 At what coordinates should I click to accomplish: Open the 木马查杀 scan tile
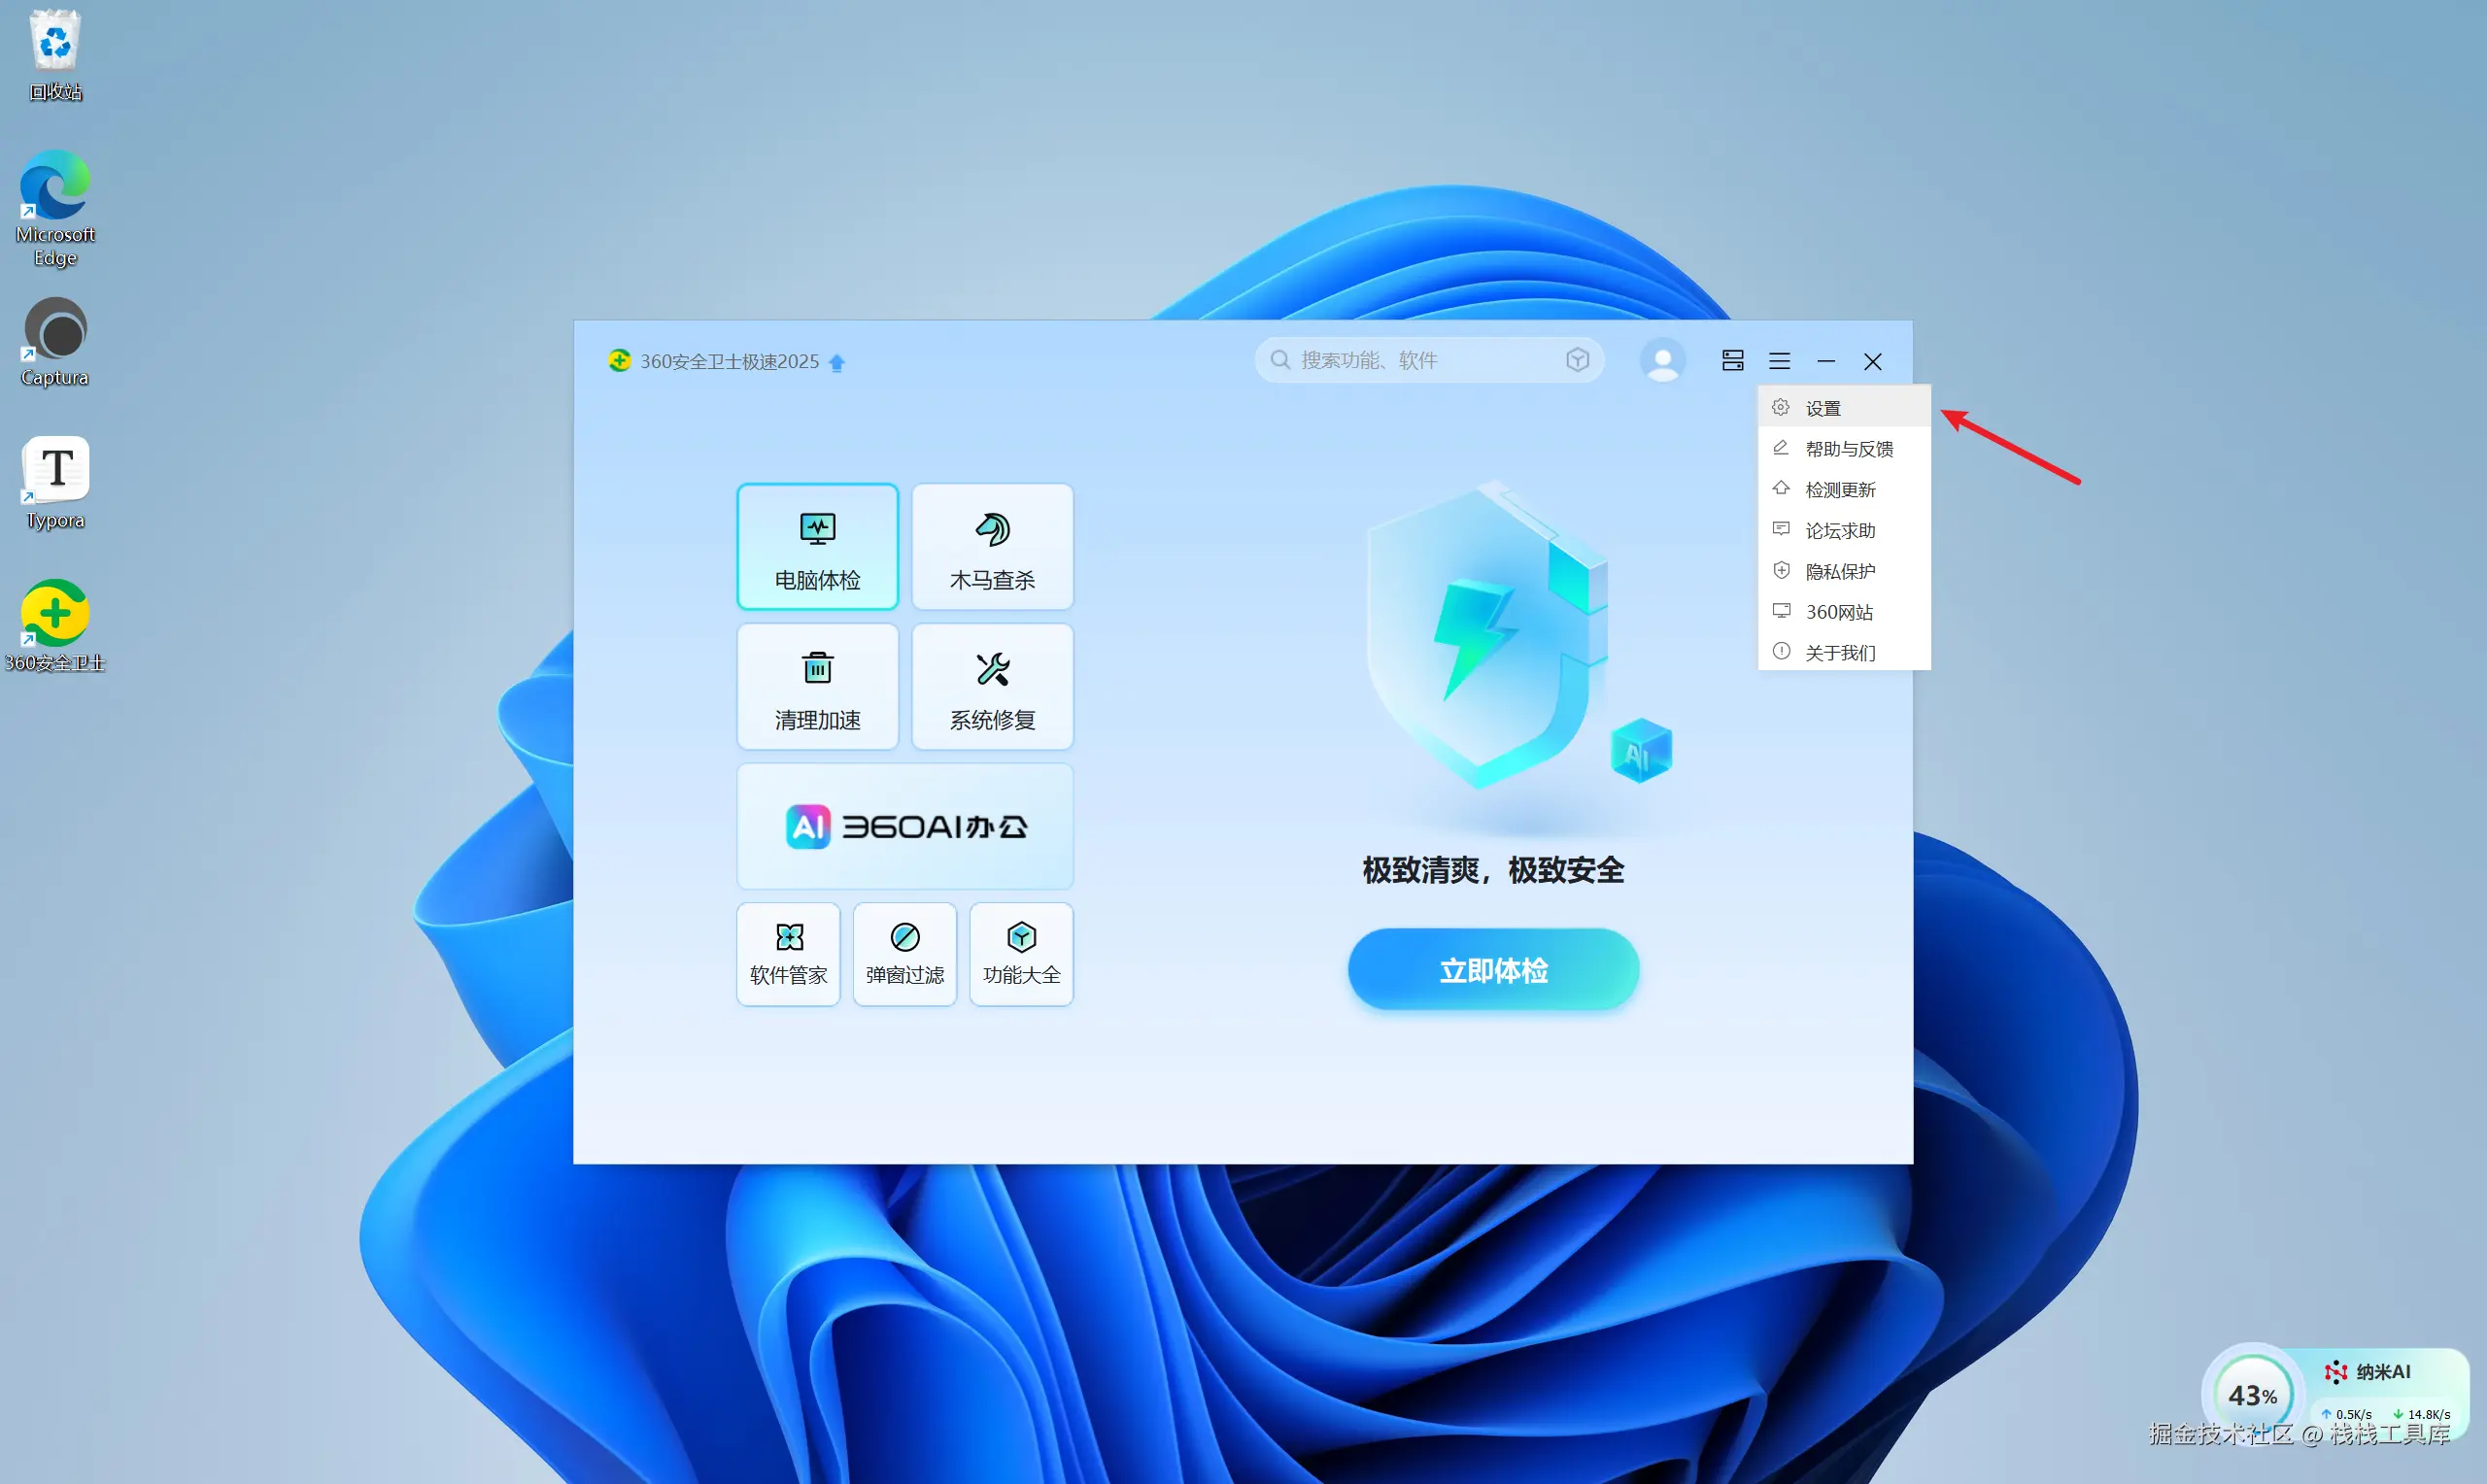992,546
